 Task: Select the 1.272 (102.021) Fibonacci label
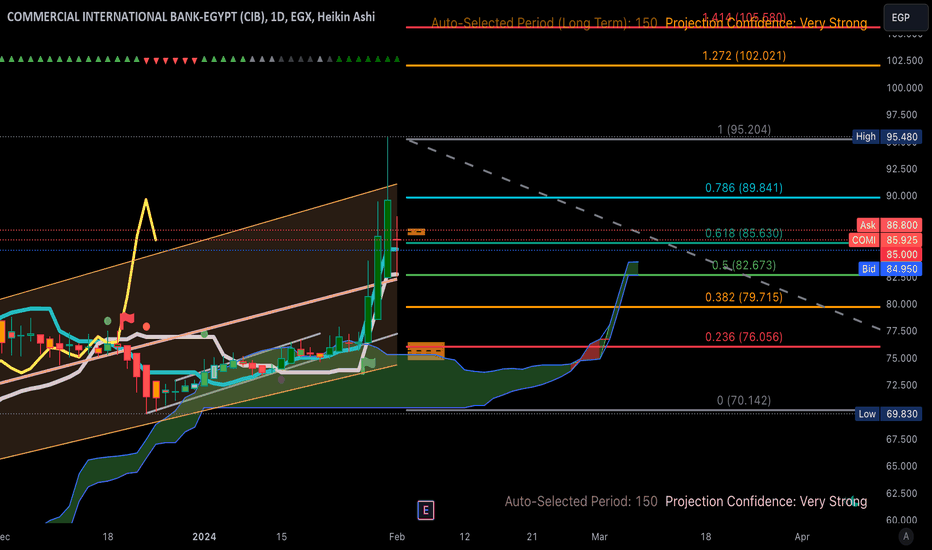coord(744,55)
